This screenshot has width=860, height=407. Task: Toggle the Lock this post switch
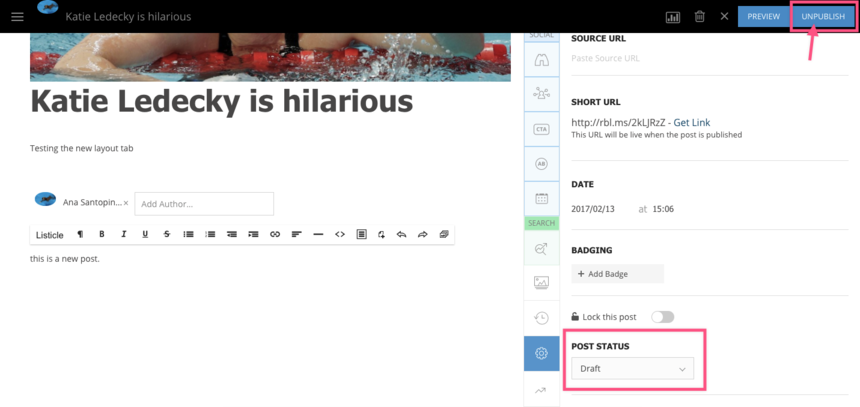[x=662, y=317]
